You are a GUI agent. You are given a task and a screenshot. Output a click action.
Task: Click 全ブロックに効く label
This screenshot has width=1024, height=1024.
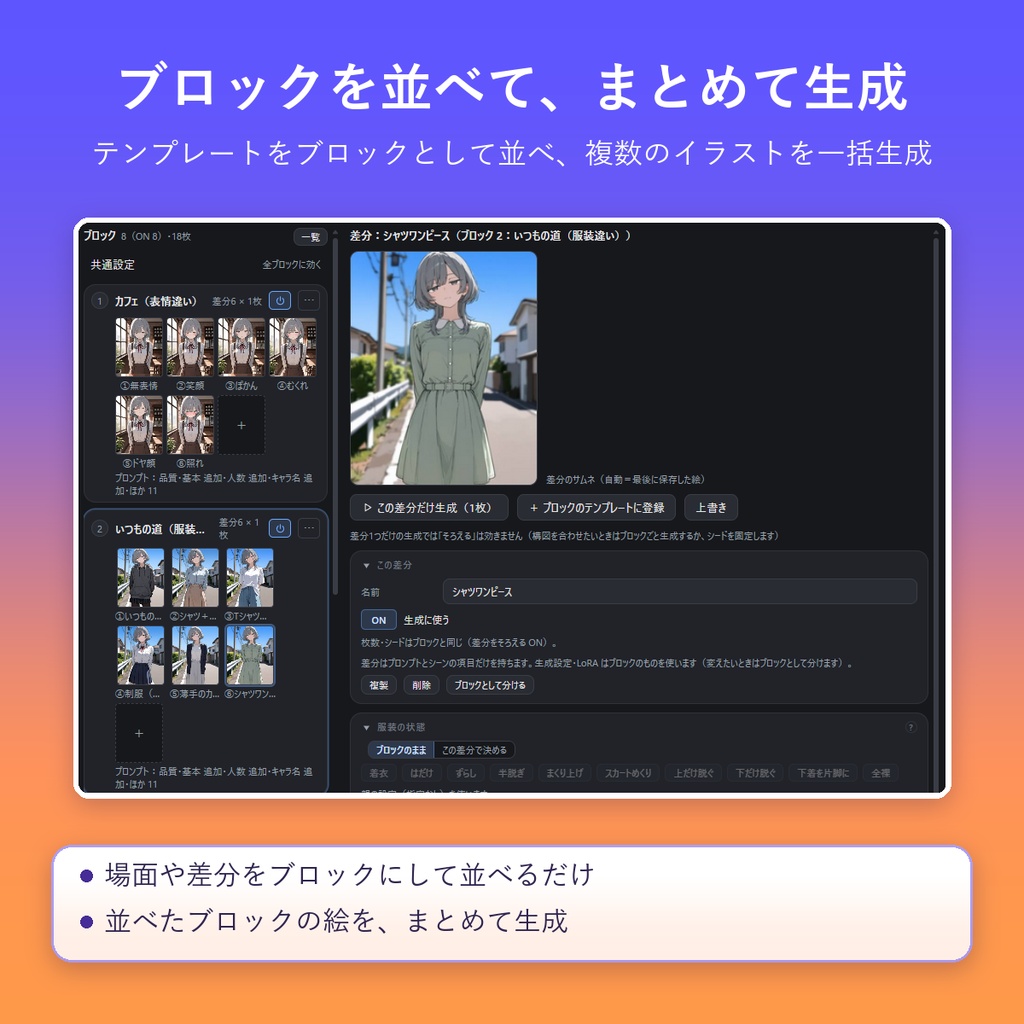pos(292,264)
